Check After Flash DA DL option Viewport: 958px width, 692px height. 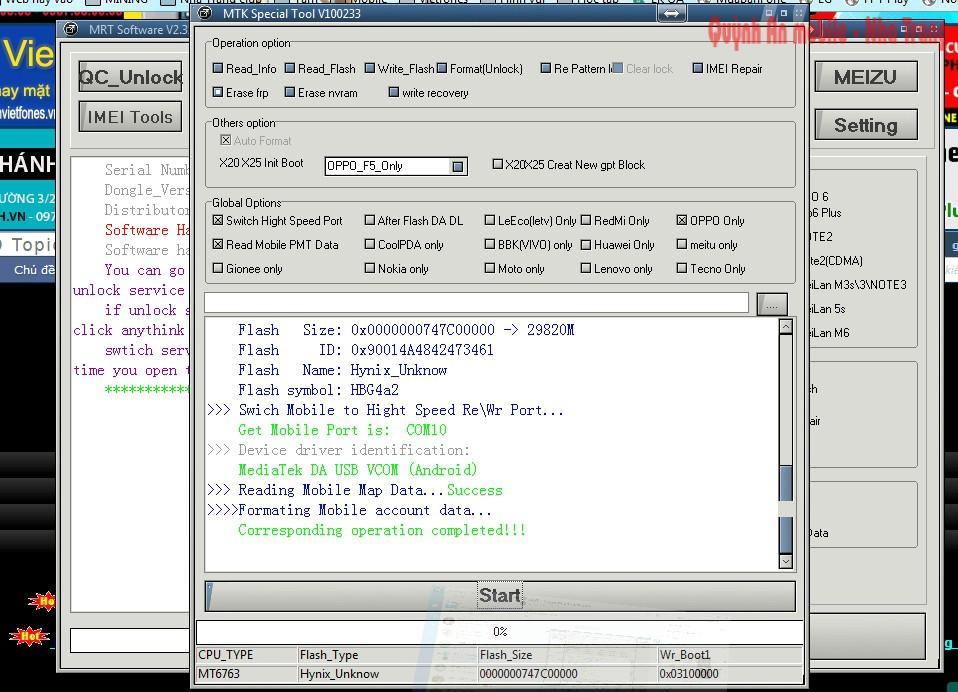tap(370, 220)
